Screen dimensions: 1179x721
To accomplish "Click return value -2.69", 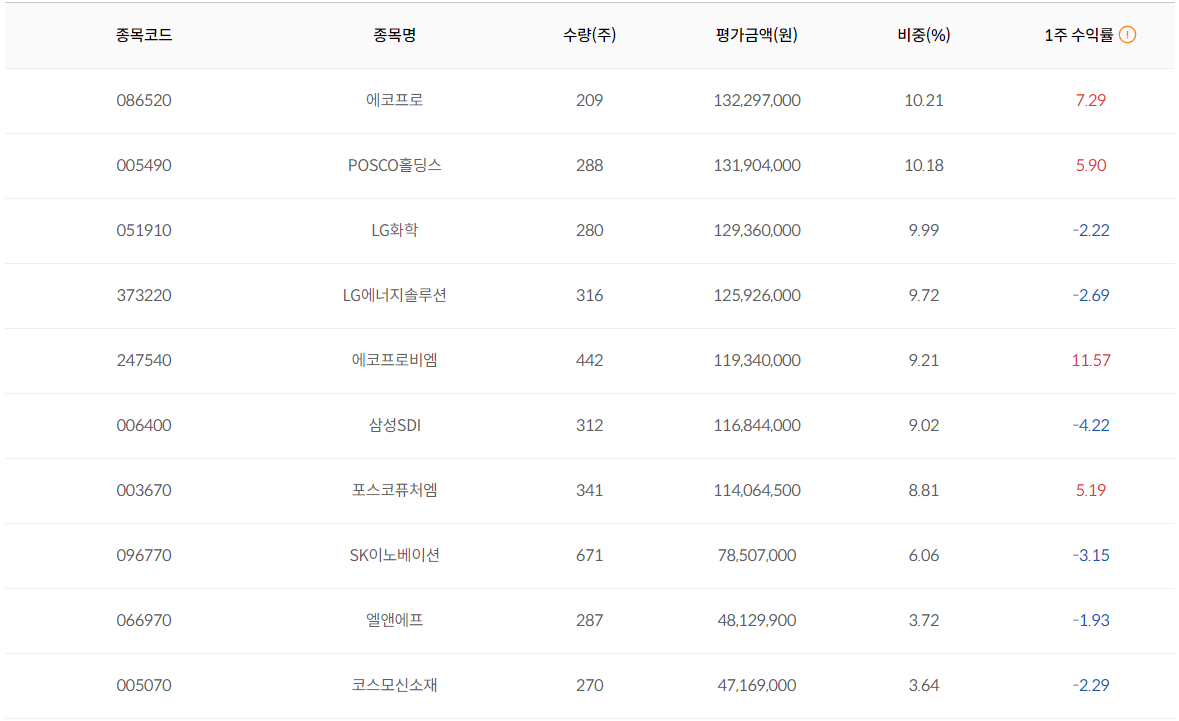I will pos(1090,295).
